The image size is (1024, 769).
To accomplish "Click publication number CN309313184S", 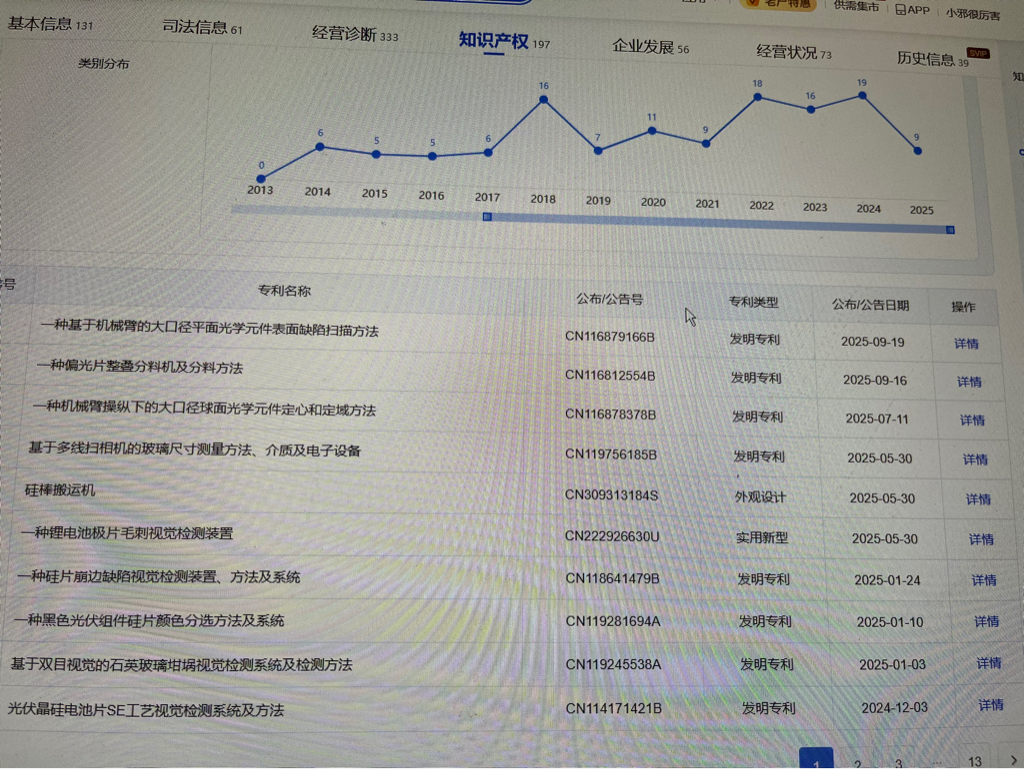I will click(611, 495).
